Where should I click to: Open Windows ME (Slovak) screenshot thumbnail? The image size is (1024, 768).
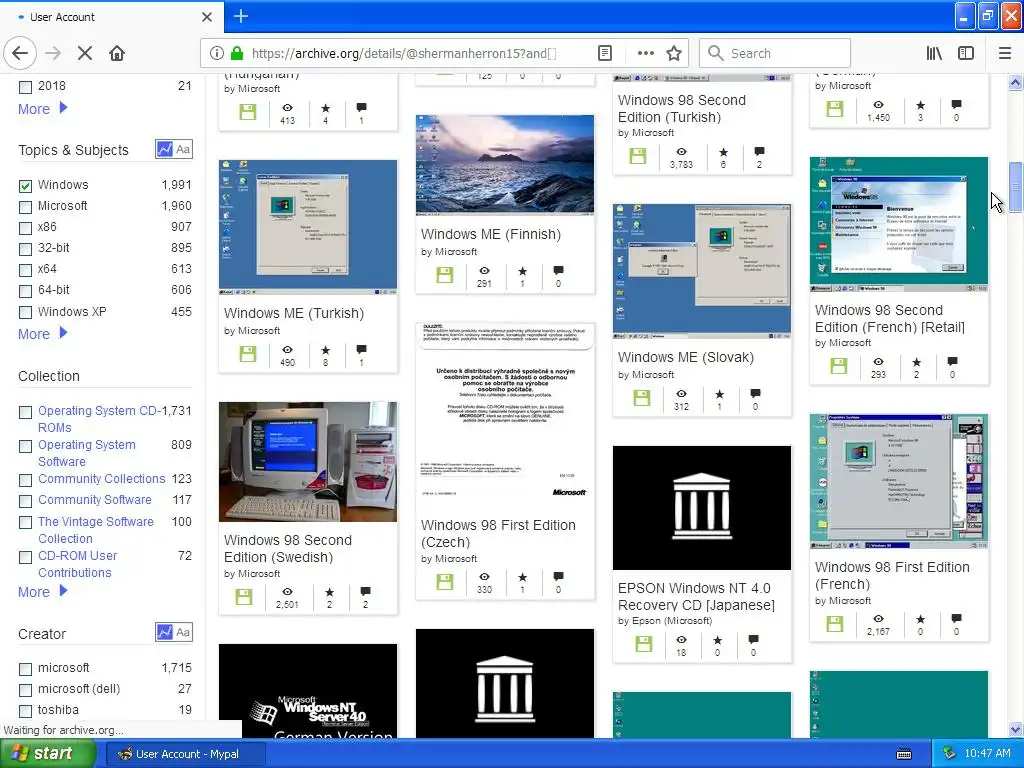(701, 271)
